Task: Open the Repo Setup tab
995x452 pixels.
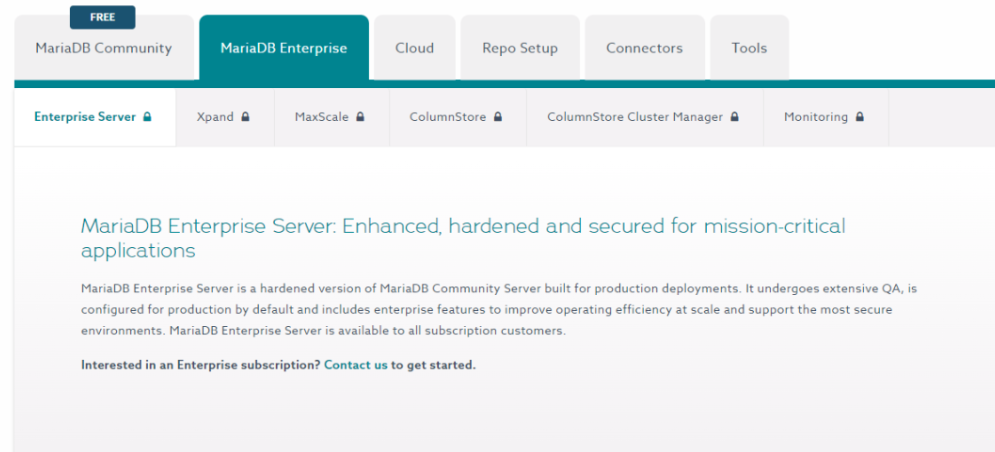Action: [520, 48]
